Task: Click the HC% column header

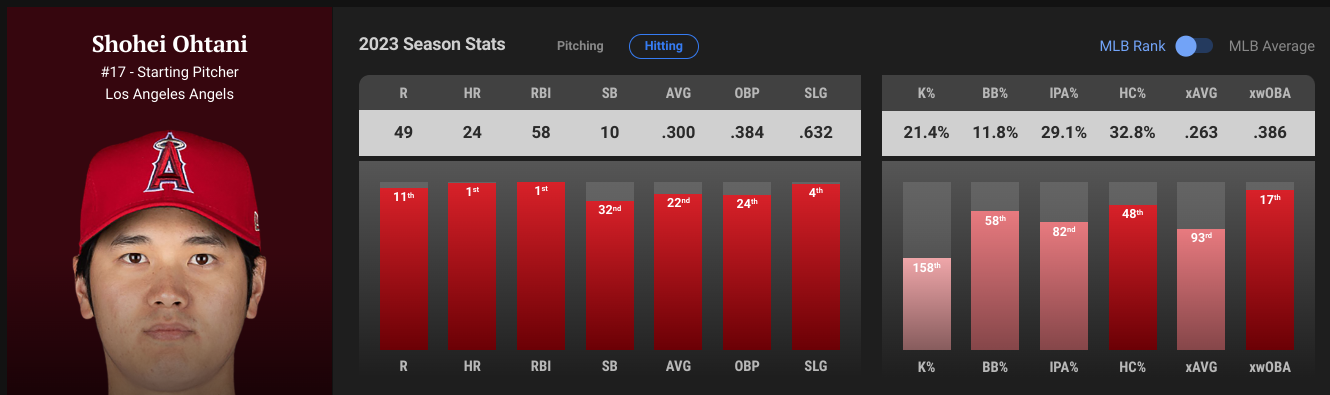Action: (1132, 92)
